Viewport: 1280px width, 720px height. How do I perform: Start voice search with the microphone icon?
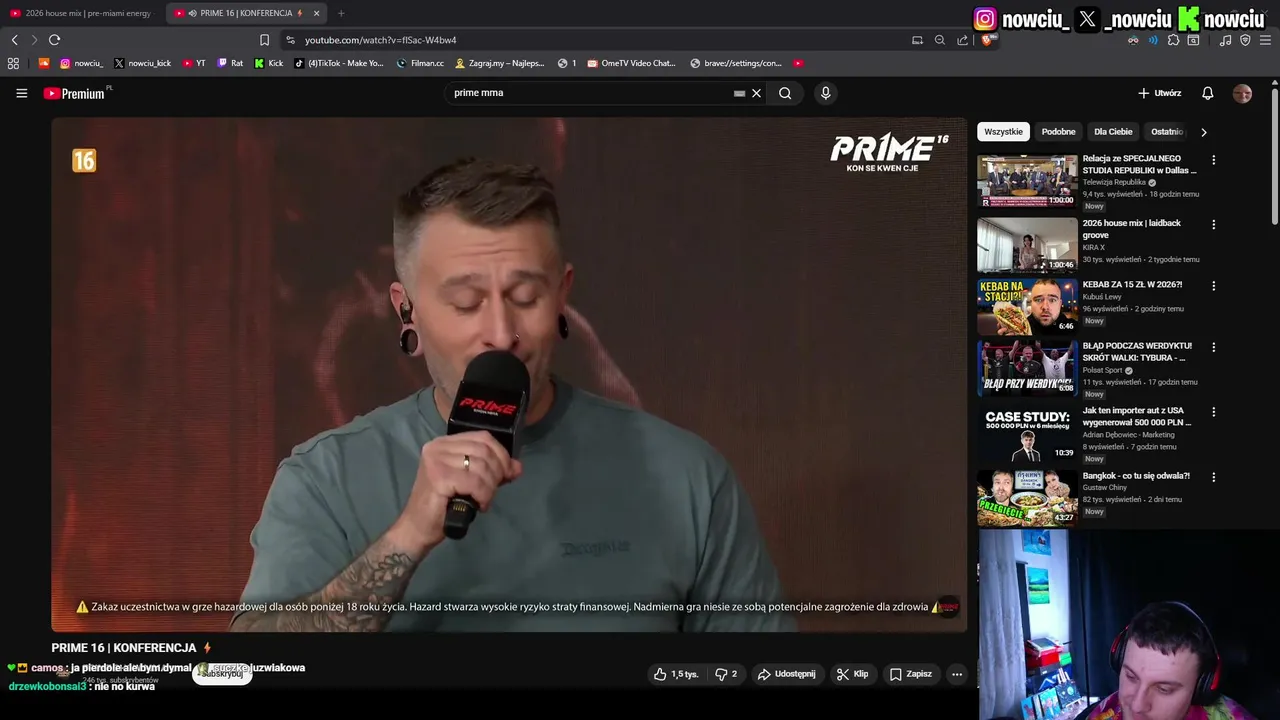tap(825, 93)
